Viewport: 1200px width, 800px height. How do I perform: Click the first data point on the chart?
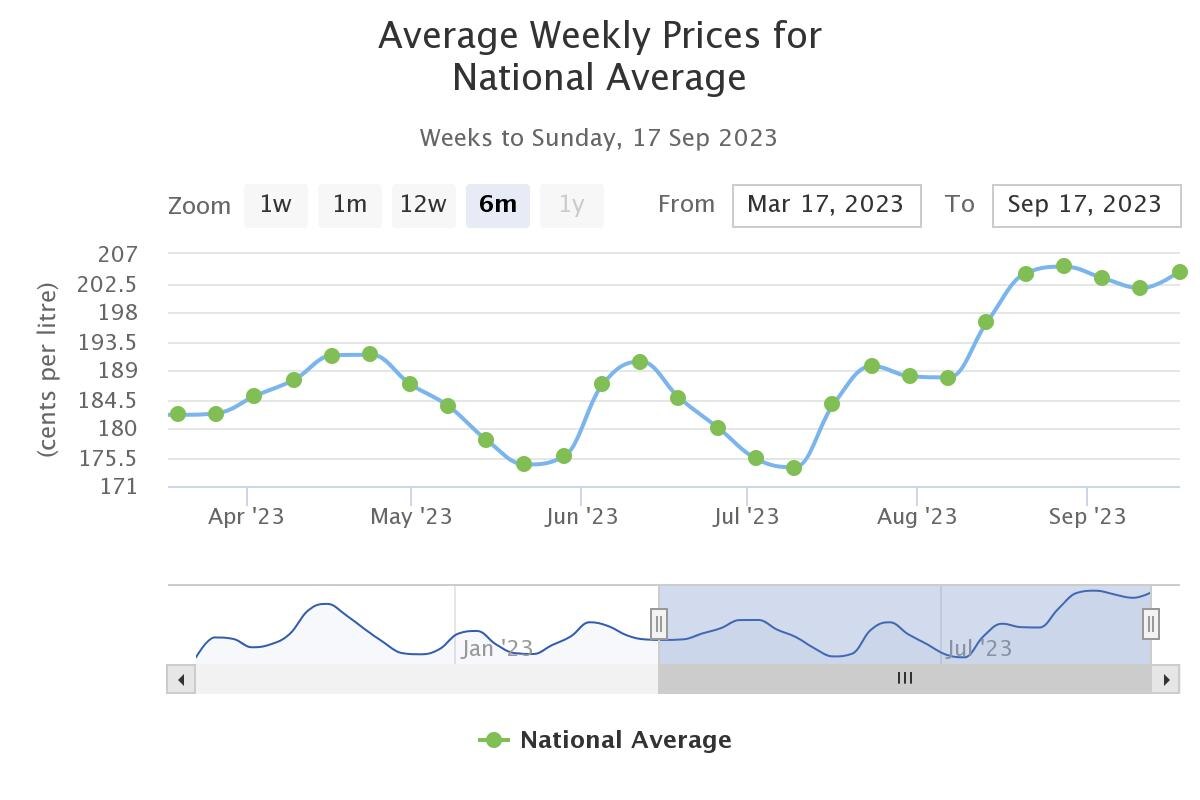[x=178, y=414]
